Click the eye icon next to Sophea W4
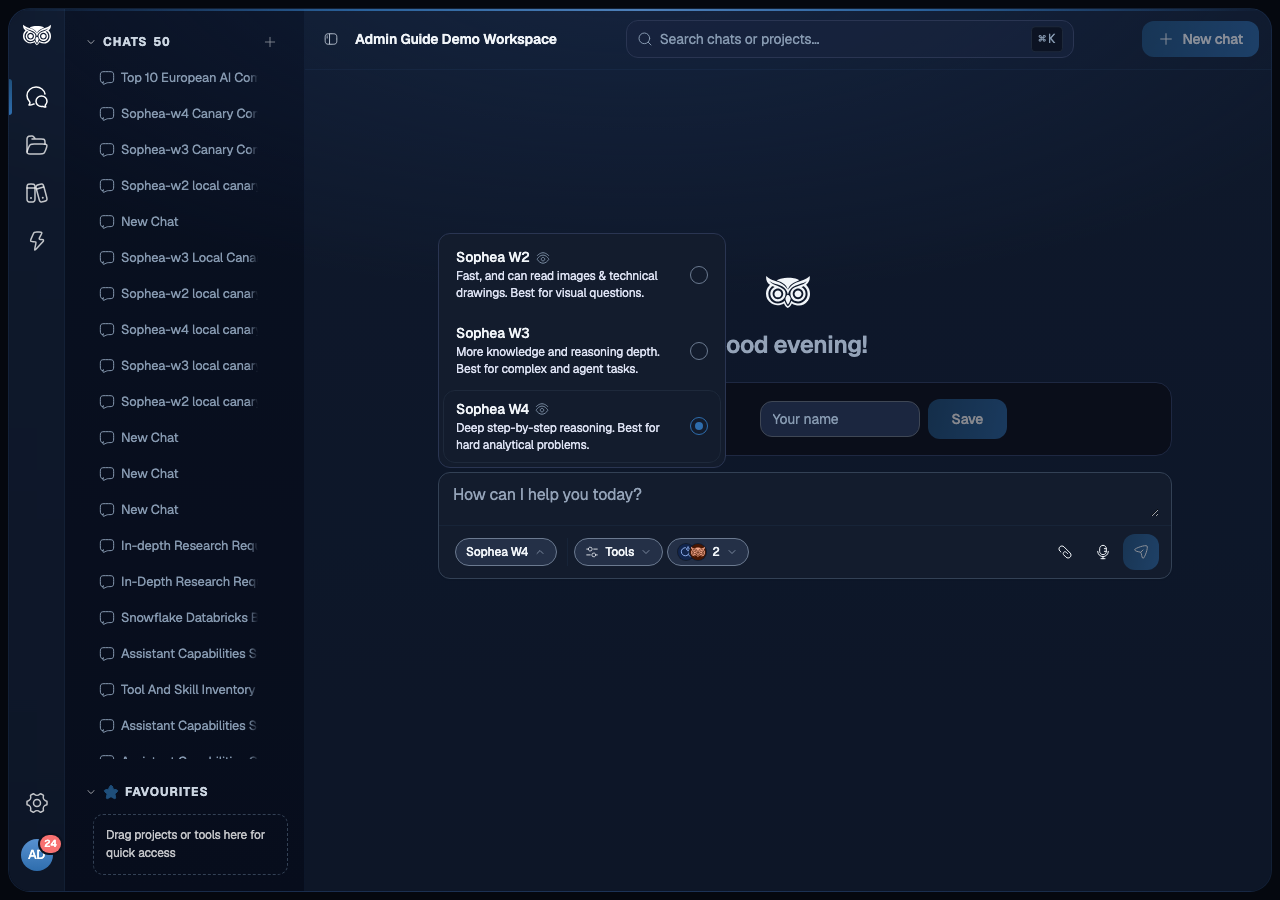This screenshot has height=900, width=1280. (x=543, y=409)
